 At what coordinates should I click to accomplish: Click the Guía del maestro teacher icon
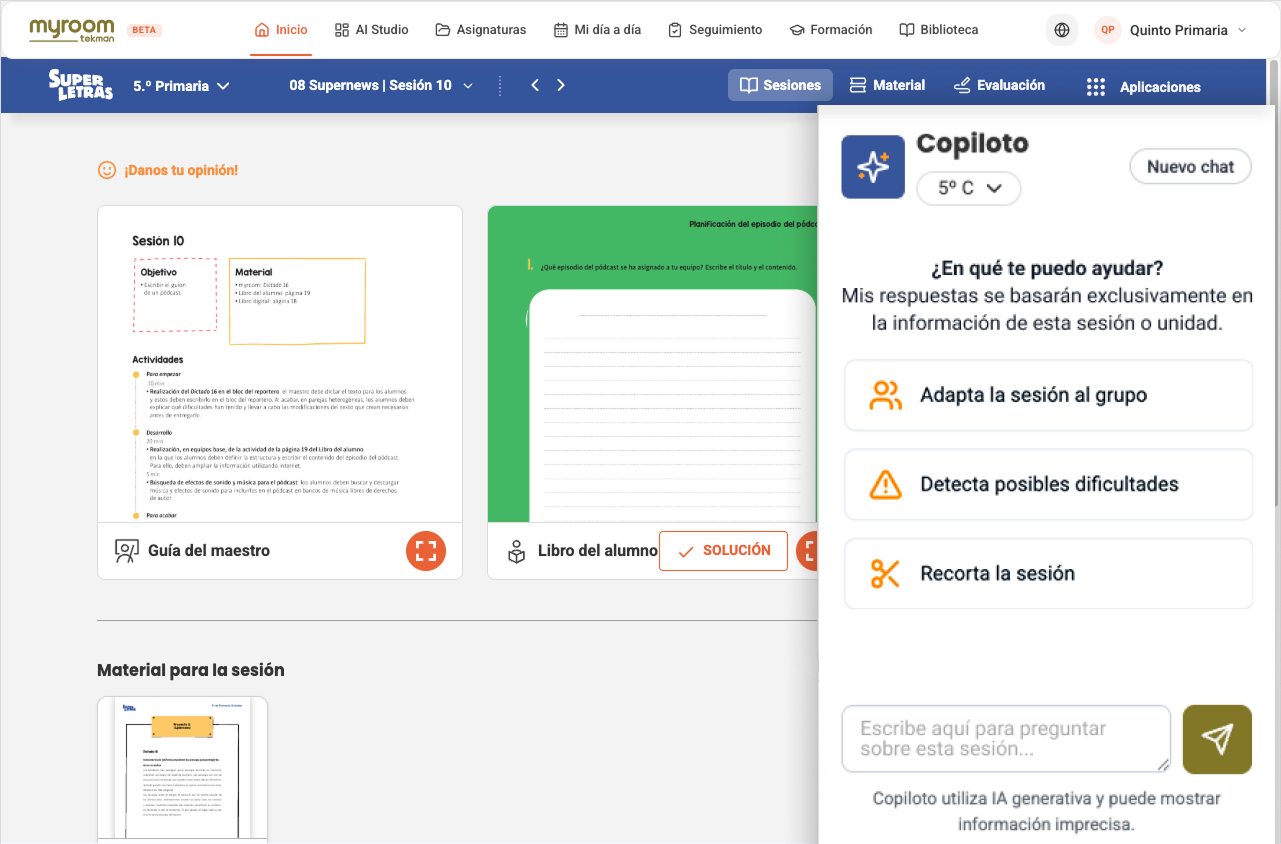coord(126,551)
